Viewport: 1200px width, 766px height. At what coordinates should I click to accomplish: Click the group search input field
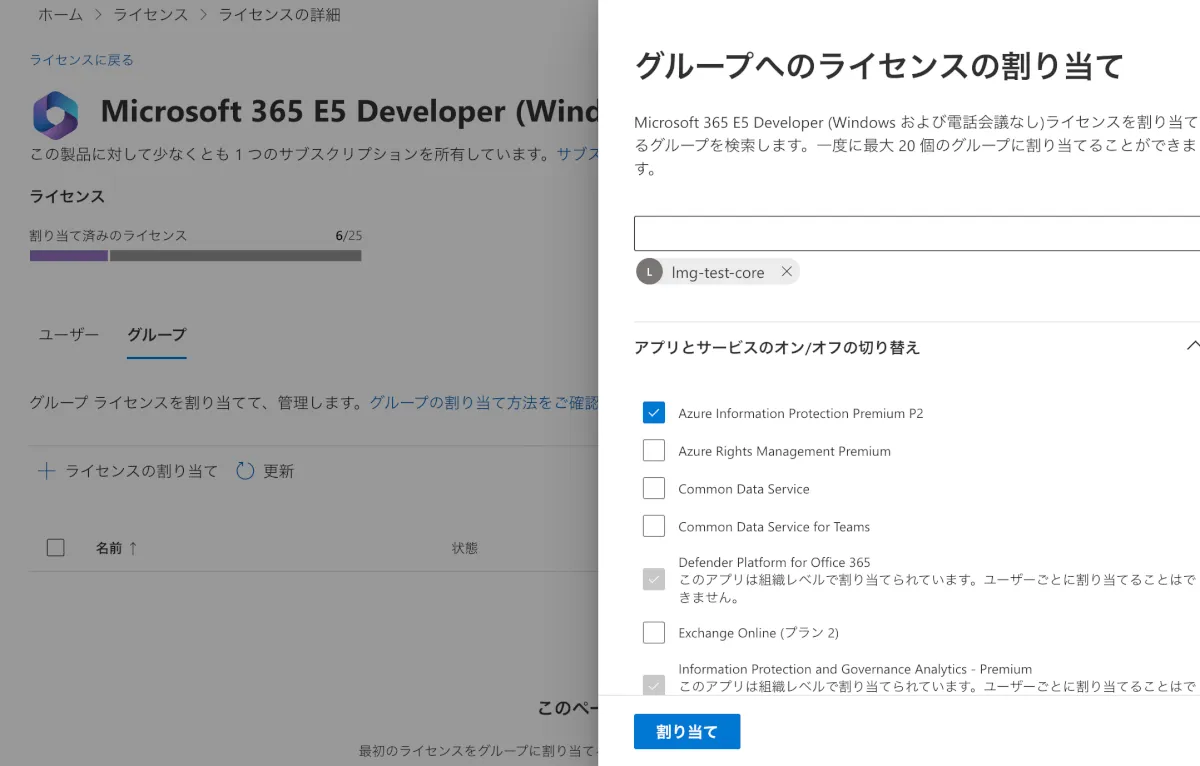click(x=917, y=233)
